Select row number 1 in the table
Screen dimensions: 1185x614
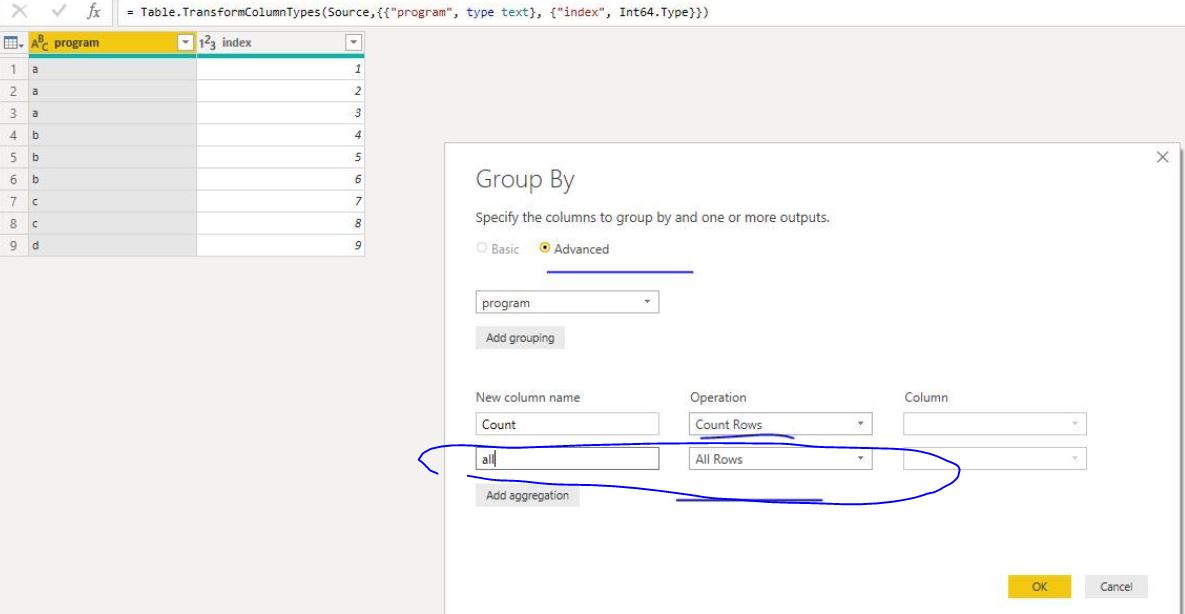click(14, 69)
